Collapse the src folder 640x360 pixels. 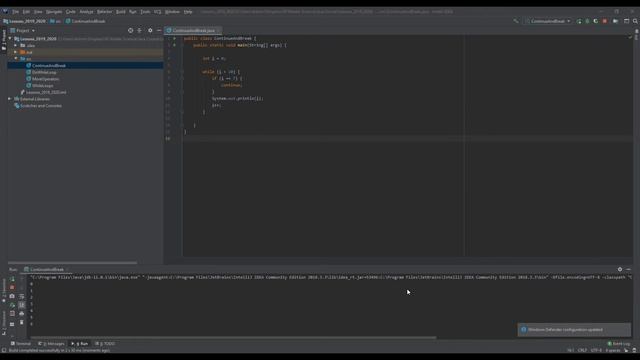(16, 58)
